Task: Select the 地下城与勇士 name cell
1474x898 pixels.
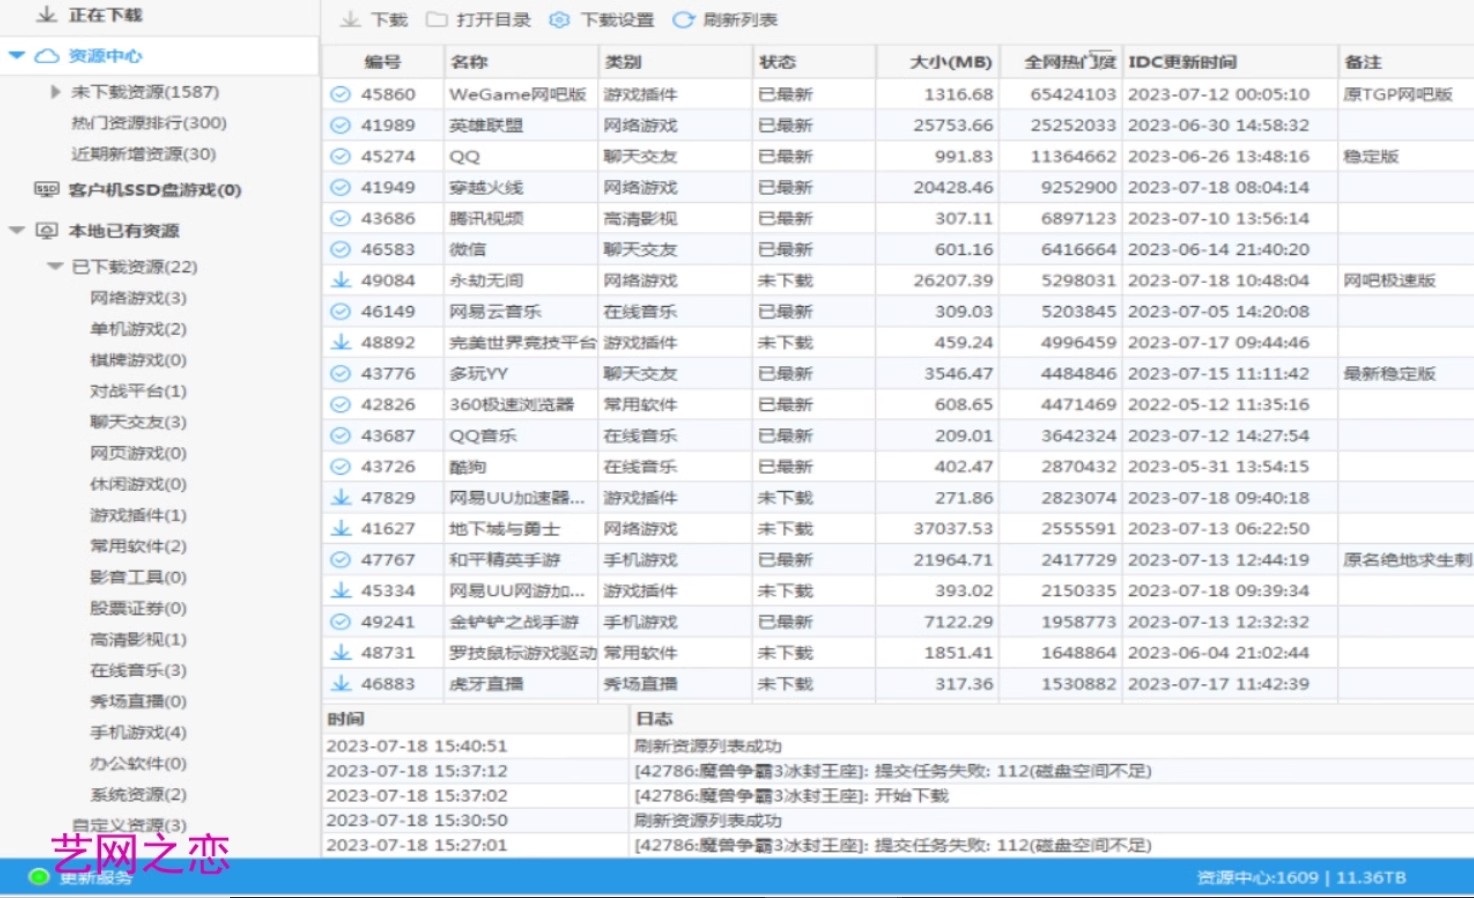Action: click(x=521, y=528)
